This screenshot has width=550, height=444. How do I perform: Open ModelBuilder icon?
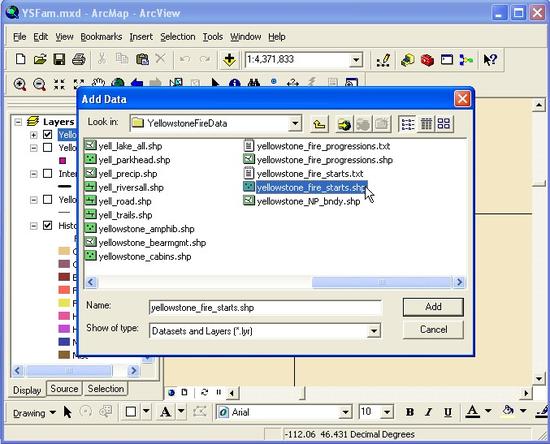[466, 60]
